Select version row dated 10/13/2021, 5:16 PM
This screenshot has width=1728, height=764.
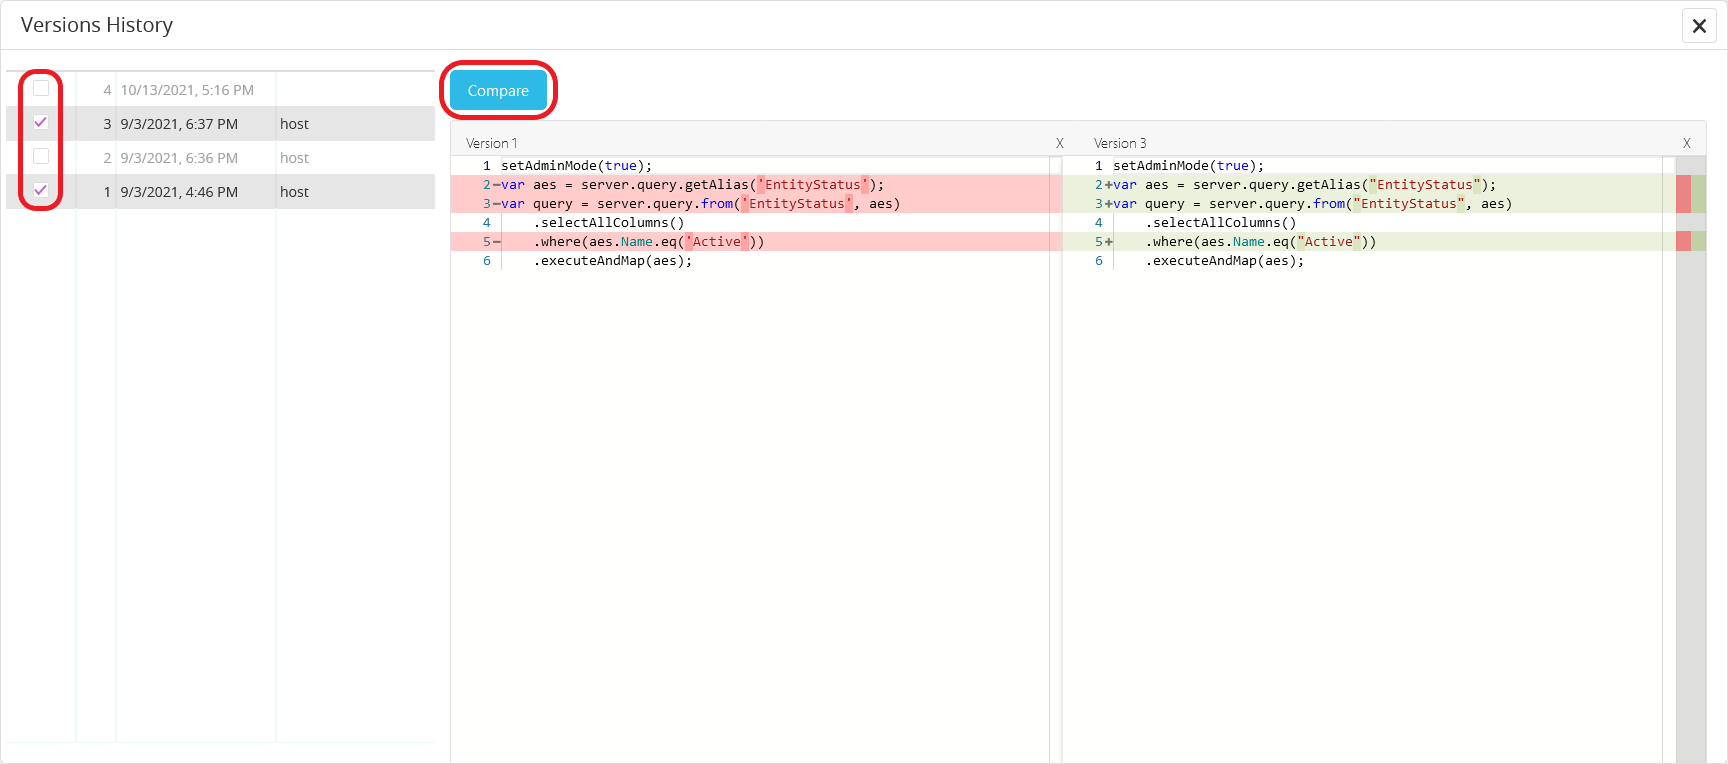[187, 90]
